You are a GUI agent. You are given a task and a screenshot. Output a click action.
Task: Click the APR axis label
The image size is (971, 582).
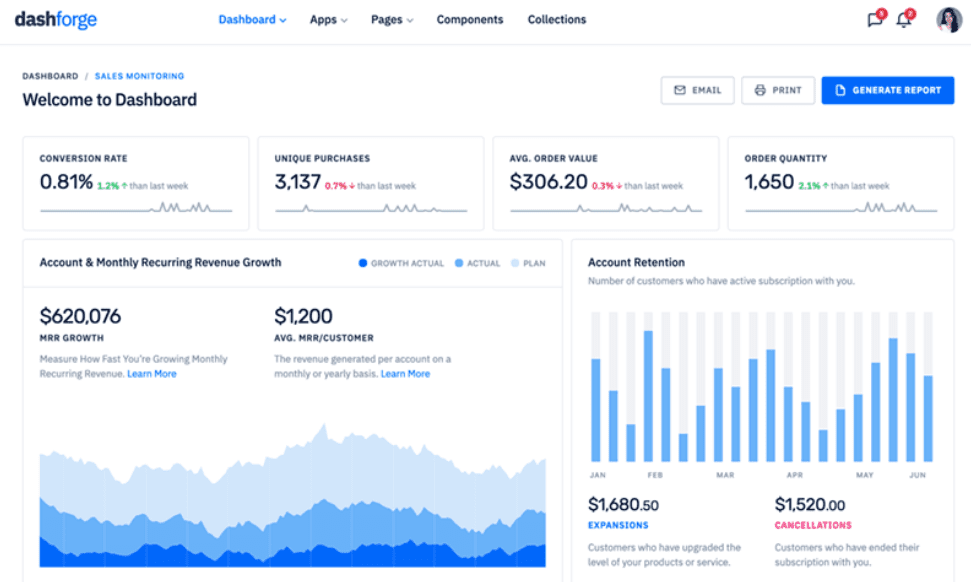(795, 476)
